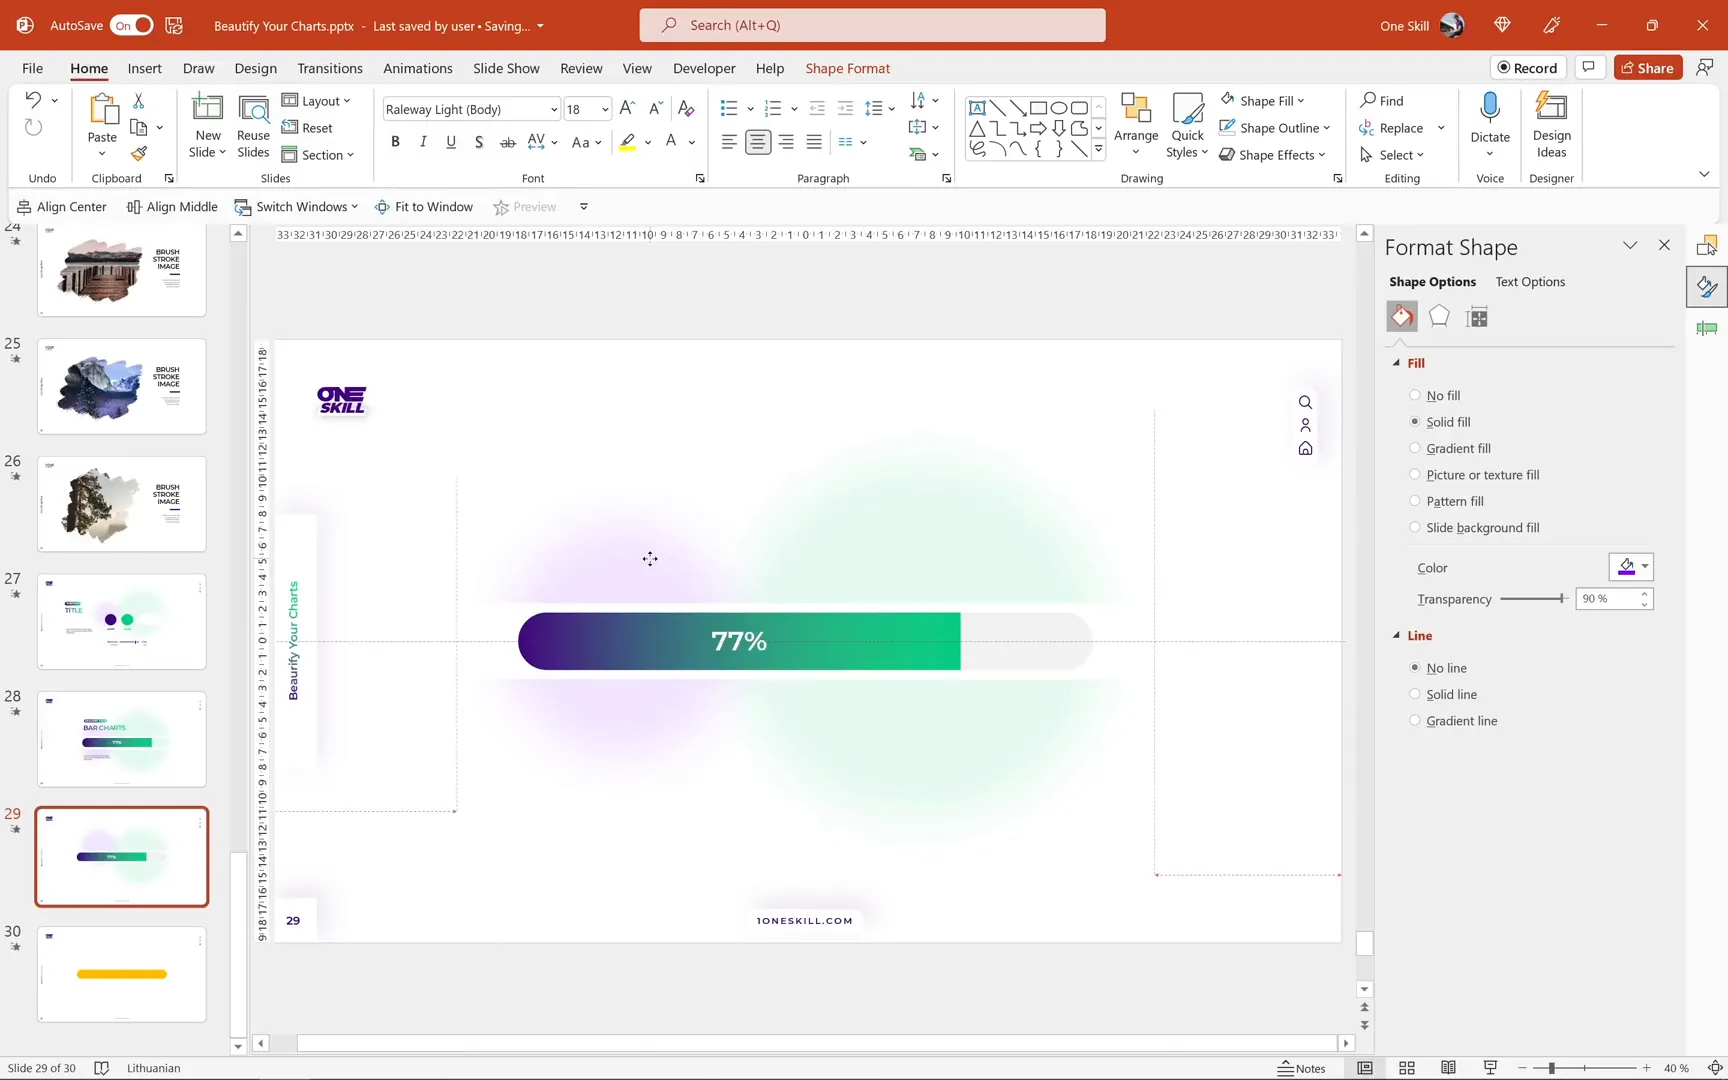This screenshot has height=1080, width=1728.
Task: Open the Shape Format tab
Action: click(x=848, y=68)
